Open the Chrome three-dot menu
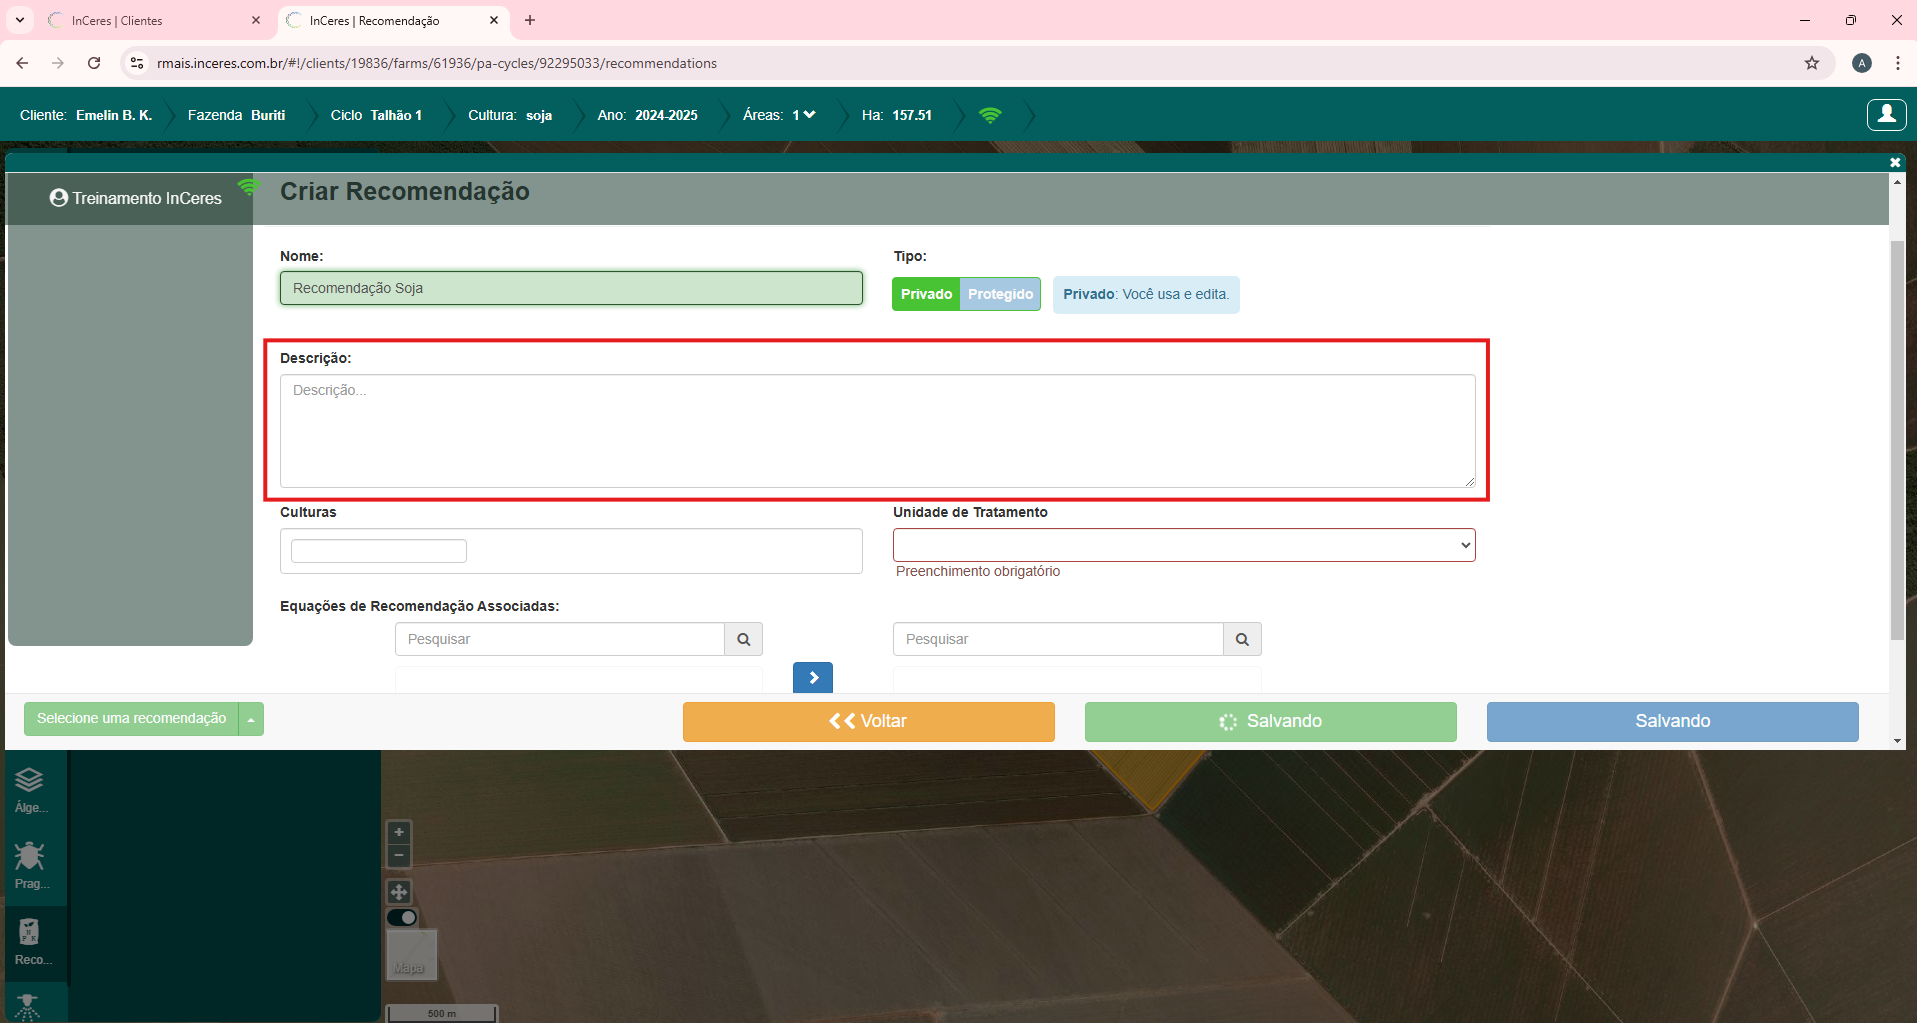1917x1023 pixels. (1897, 63)
